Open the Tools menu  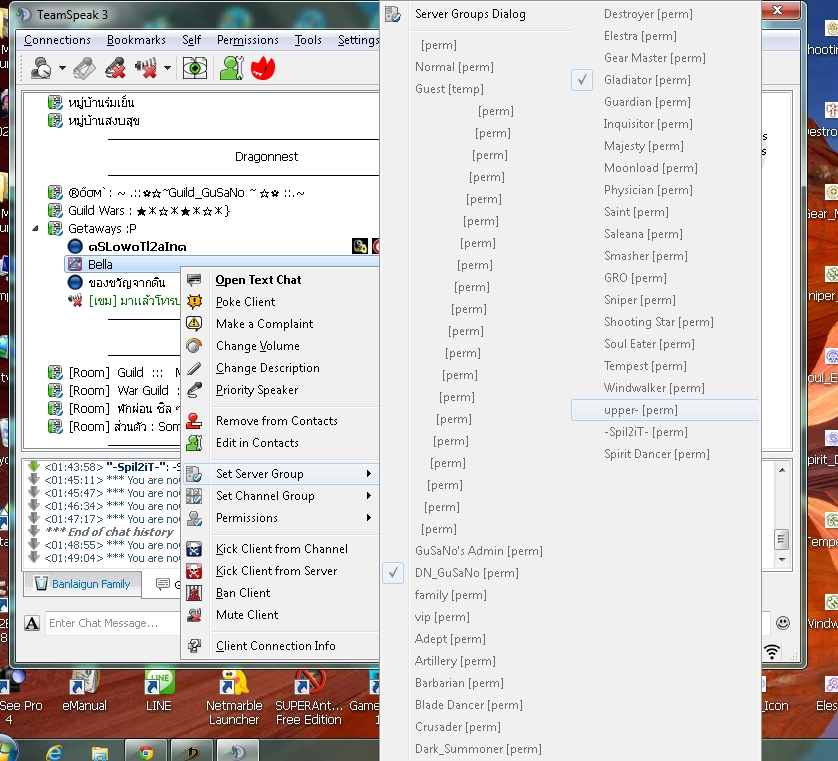[x=308, y=40]
